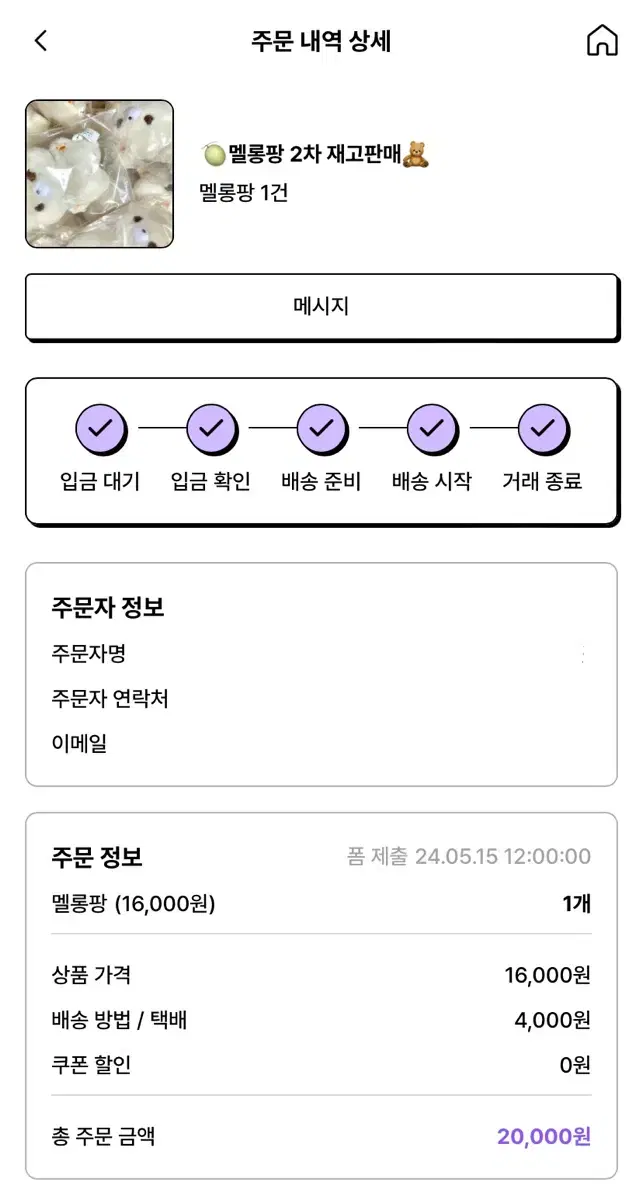The width and height of the screenshot is (643, 1200).
Task: Tap the 폼 제출 24.05.15 timestamp
Action: [469, 856]
